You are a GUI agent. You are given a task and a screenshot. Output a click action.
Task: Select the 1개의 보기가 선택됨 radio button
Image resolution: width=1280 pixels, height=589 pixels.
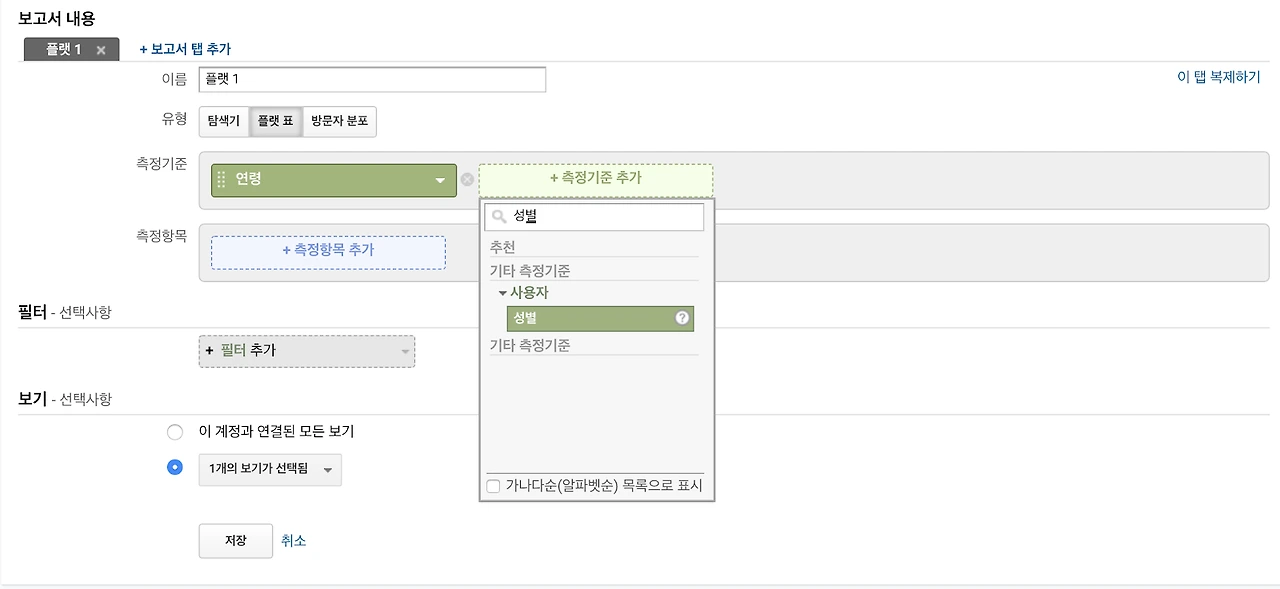175,467
